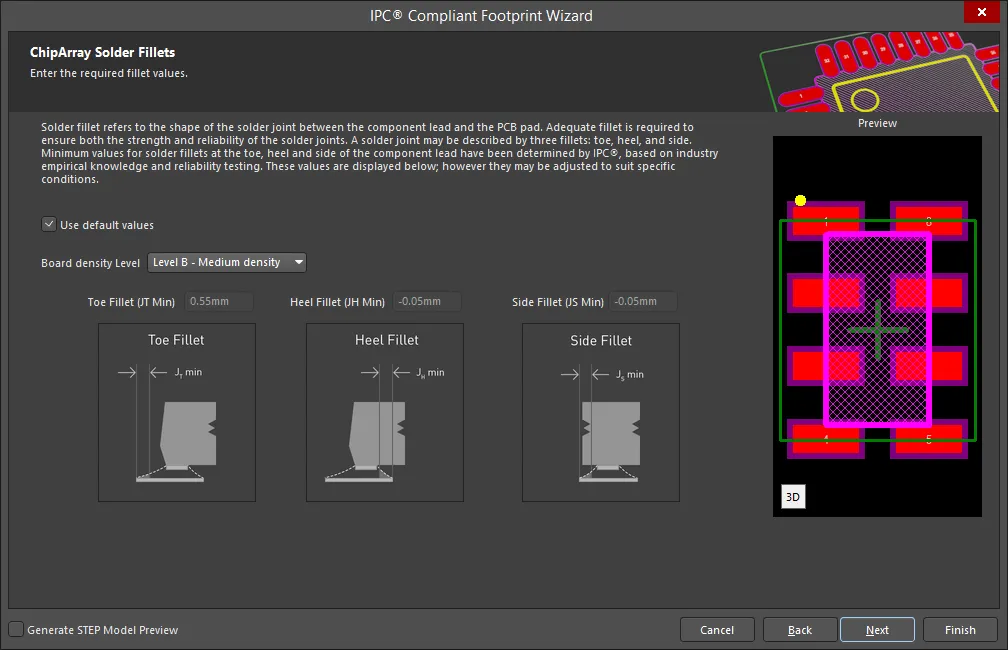
Task: Click pad 4 in footprint preview
Action: (825, 438)
